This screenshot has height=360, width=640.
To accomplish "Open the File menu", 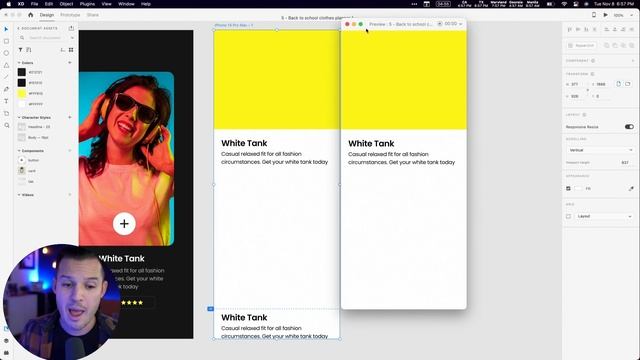I will tap(34, 4).
